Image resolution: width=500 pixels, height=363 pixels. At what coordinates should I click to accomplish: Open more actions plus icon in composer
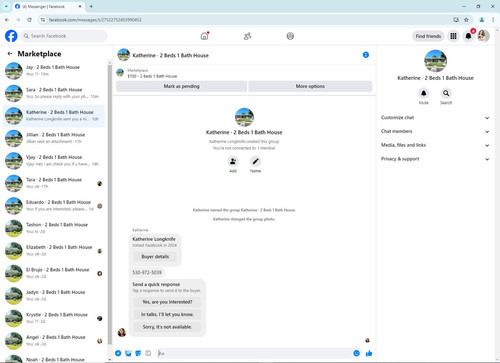pos(118,353)
